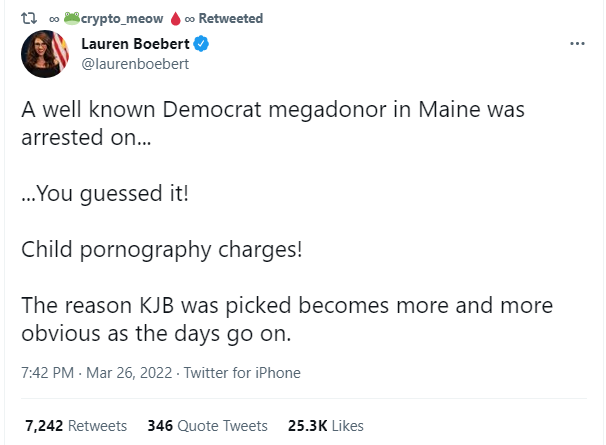Click the Lauren Boebert display name
The image size is (606, 445).
[135, 45]
